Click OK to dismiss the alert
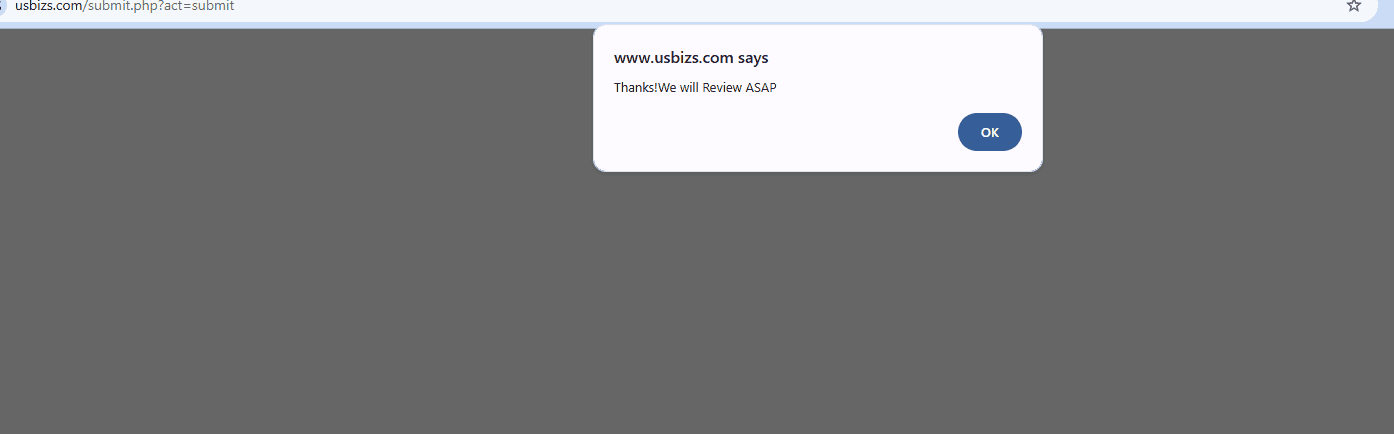The image size is (1394, 434). 989,132
